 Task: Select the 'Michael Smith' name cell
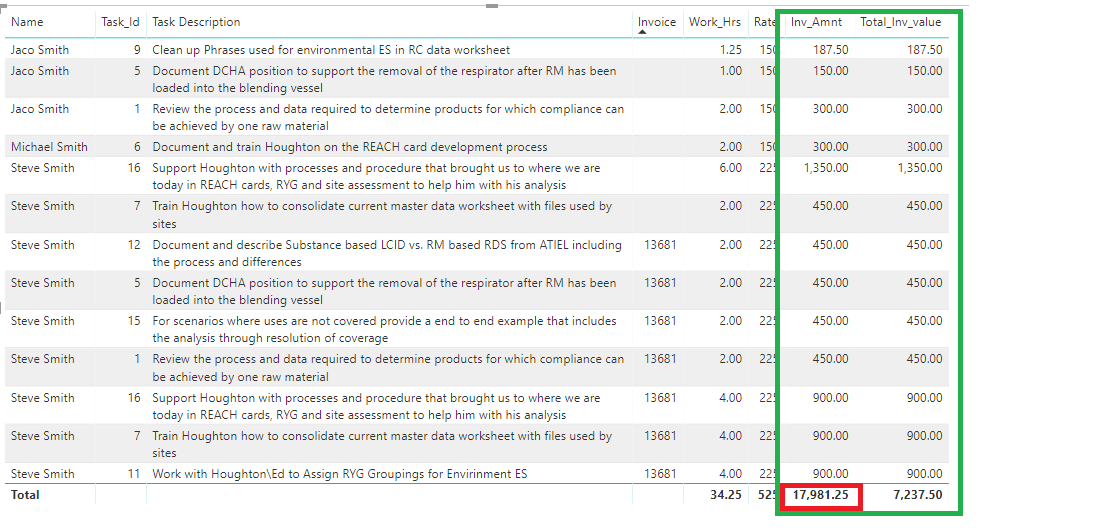coord(49,147)
